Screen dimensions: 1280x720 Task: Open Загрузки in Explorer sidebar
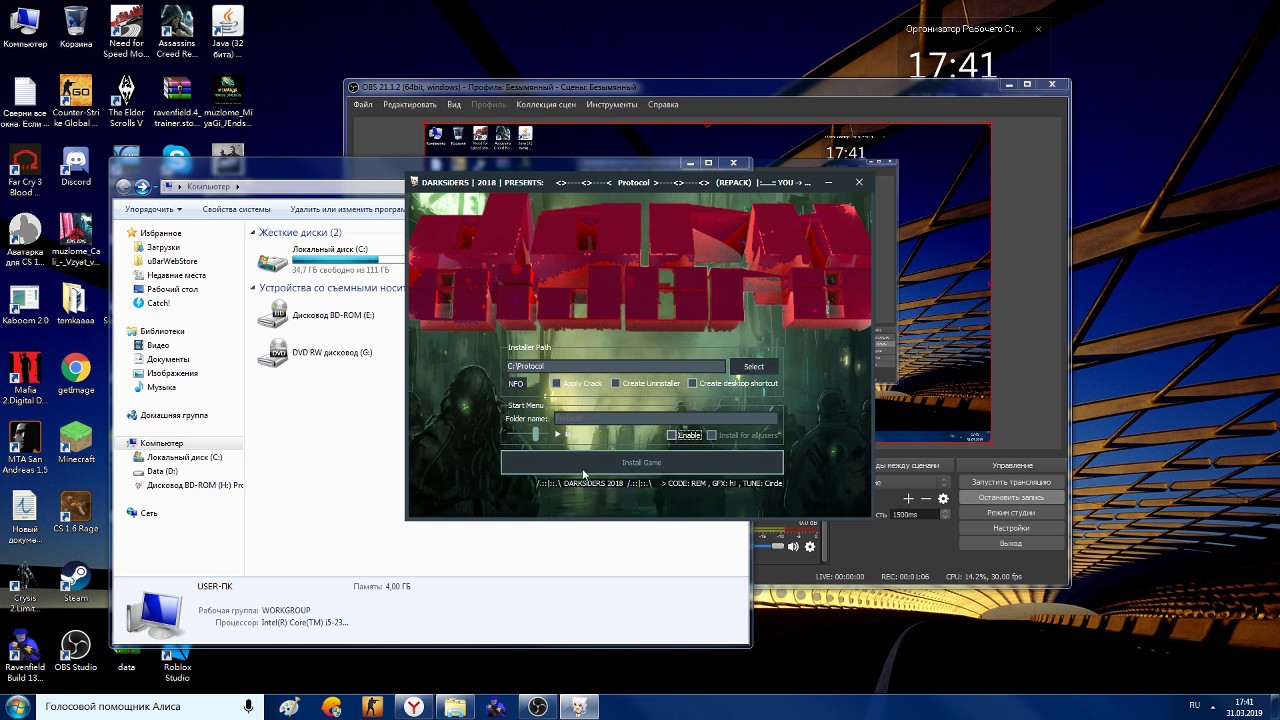(163, 247)
